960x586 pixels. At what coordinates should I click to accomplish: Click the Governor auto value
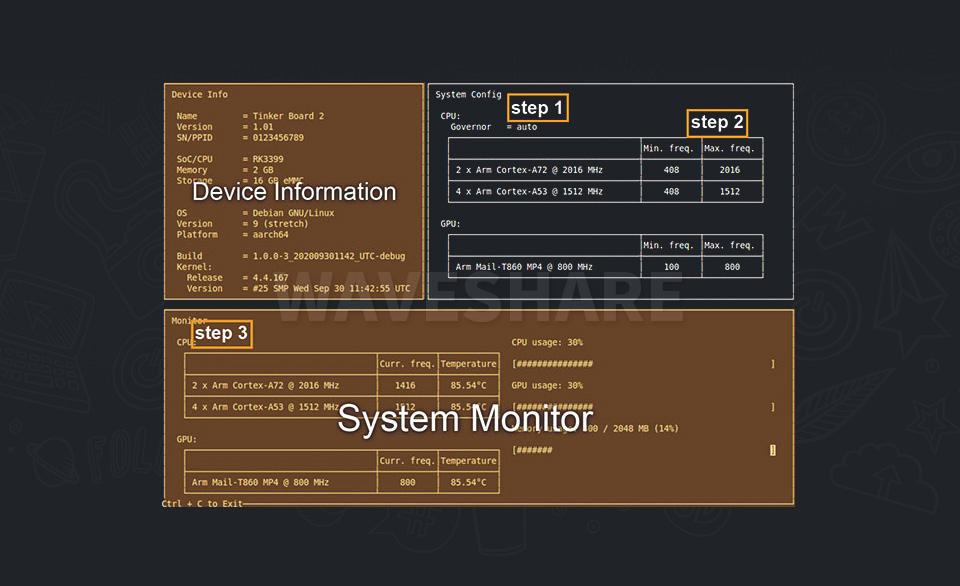point(526,127)
